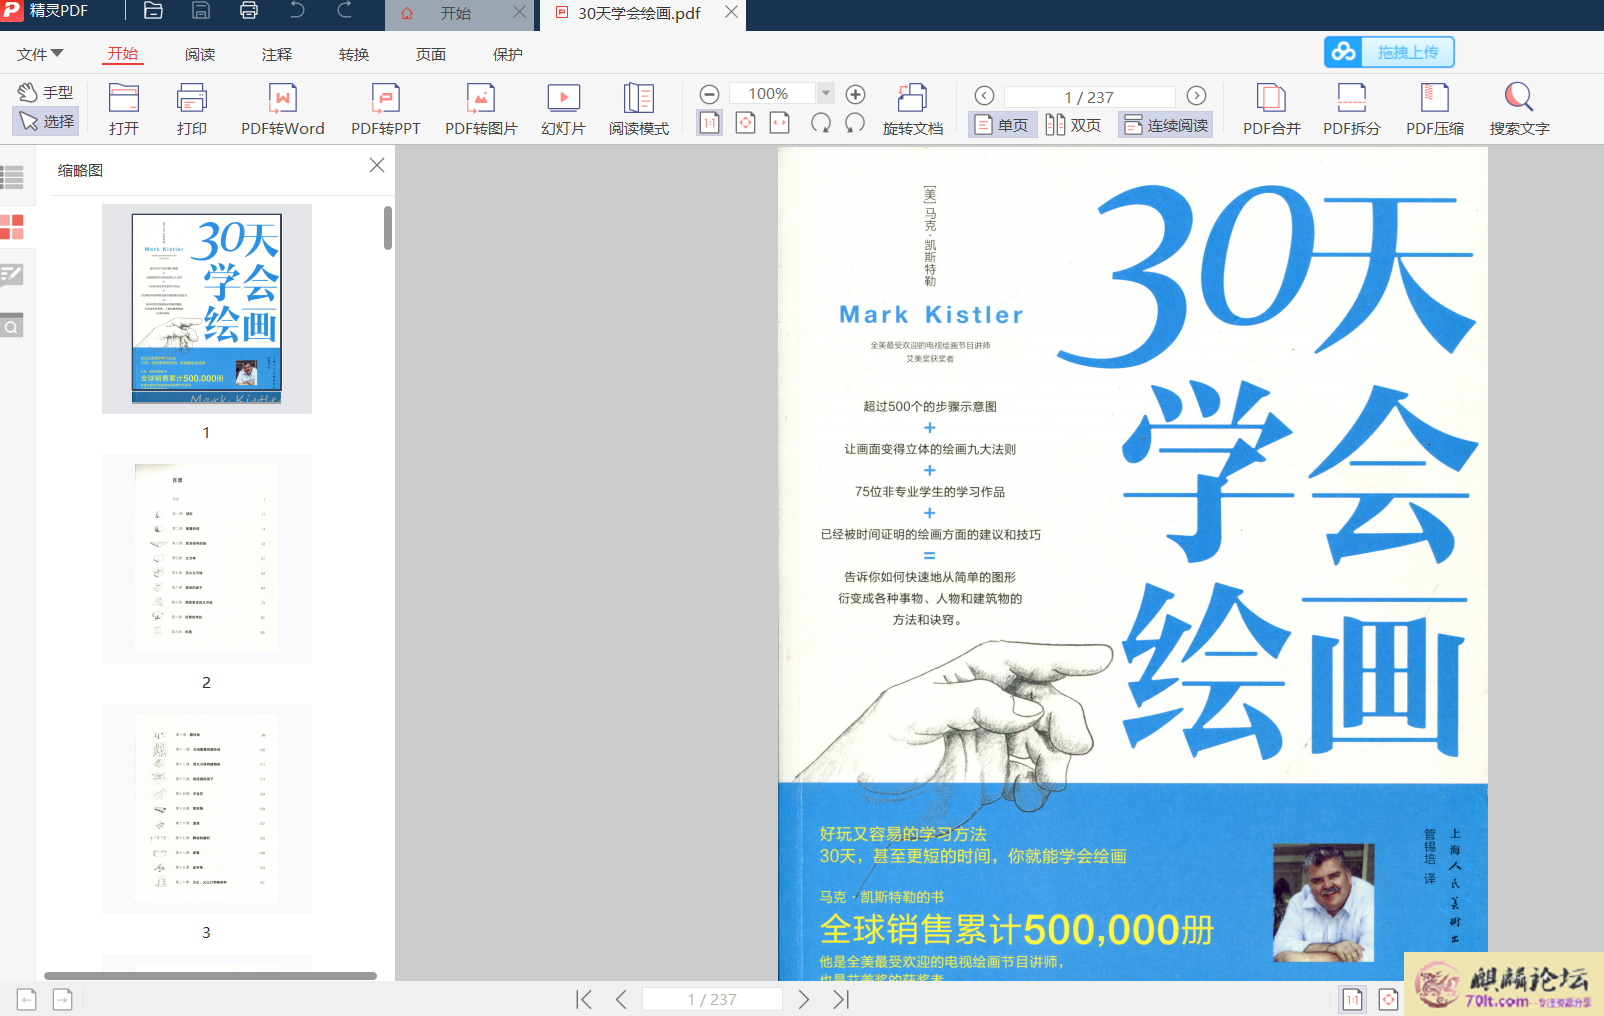Convert with PDF转Word
Image resolution: width=1604 pixels, height=1016 pixels.
[x=283, y=109]
